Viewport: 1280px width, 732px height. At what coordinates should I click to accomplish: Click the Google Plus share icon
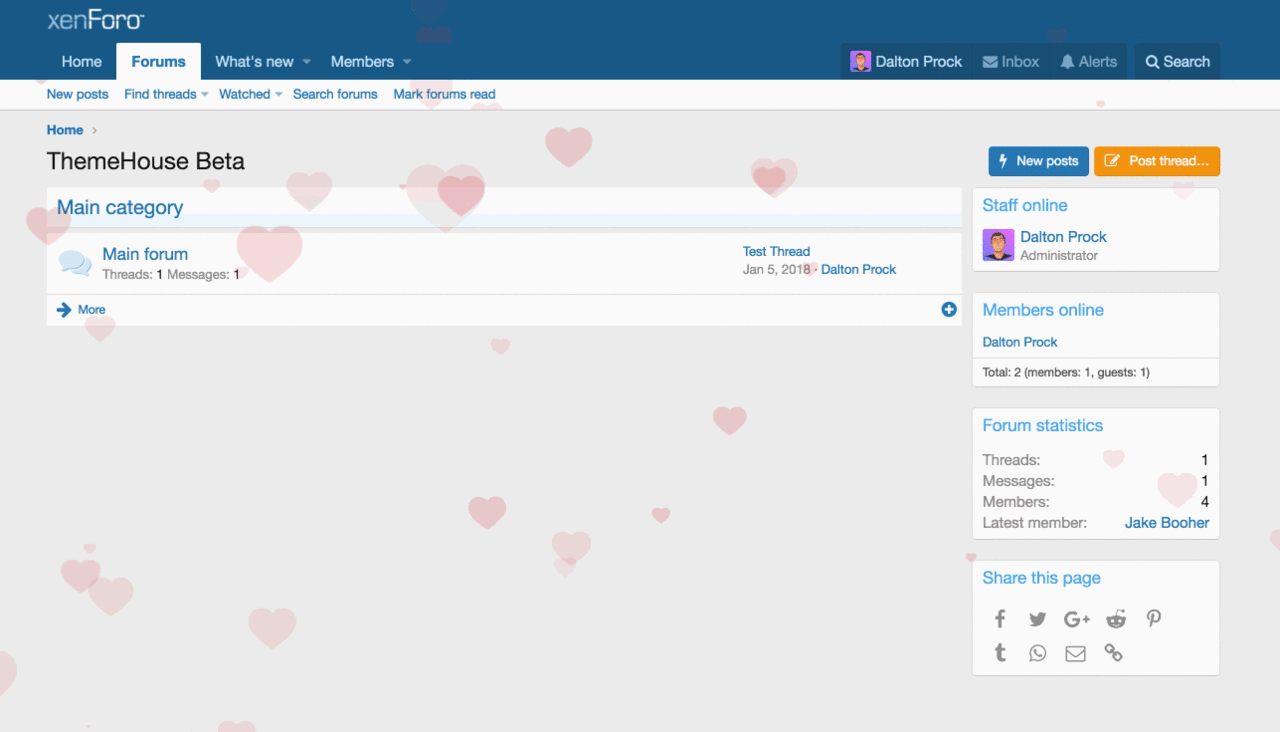point(1076,619)
